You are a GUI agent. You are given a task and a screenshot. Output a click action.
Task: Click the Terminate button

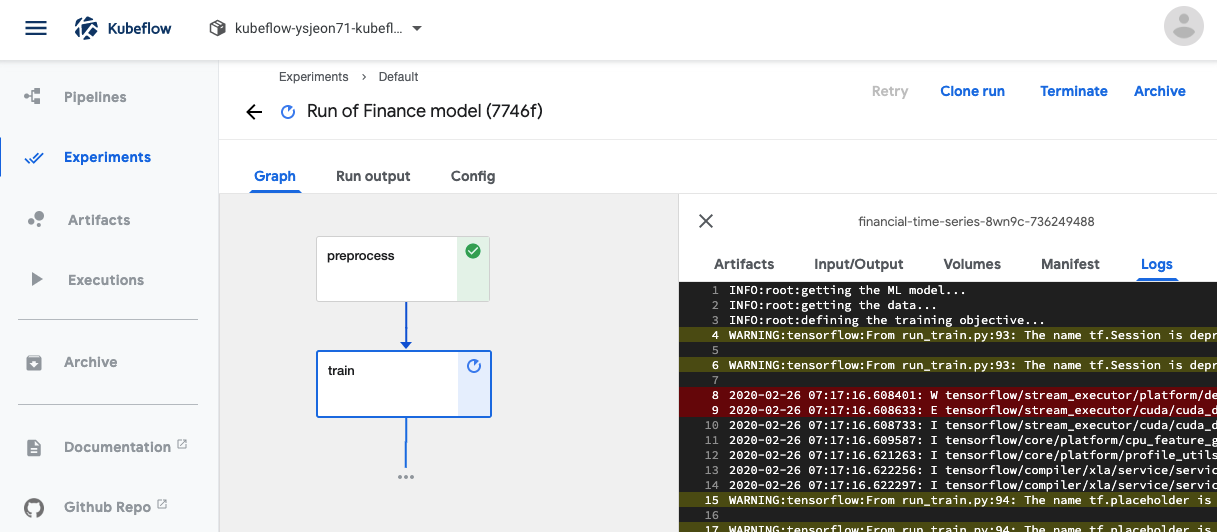(1074, 91)
